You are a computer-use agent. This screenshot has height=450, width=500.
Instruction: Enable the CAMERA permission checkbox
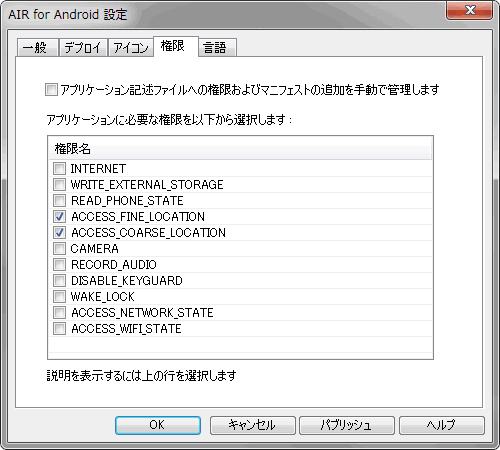pos(59,249)
